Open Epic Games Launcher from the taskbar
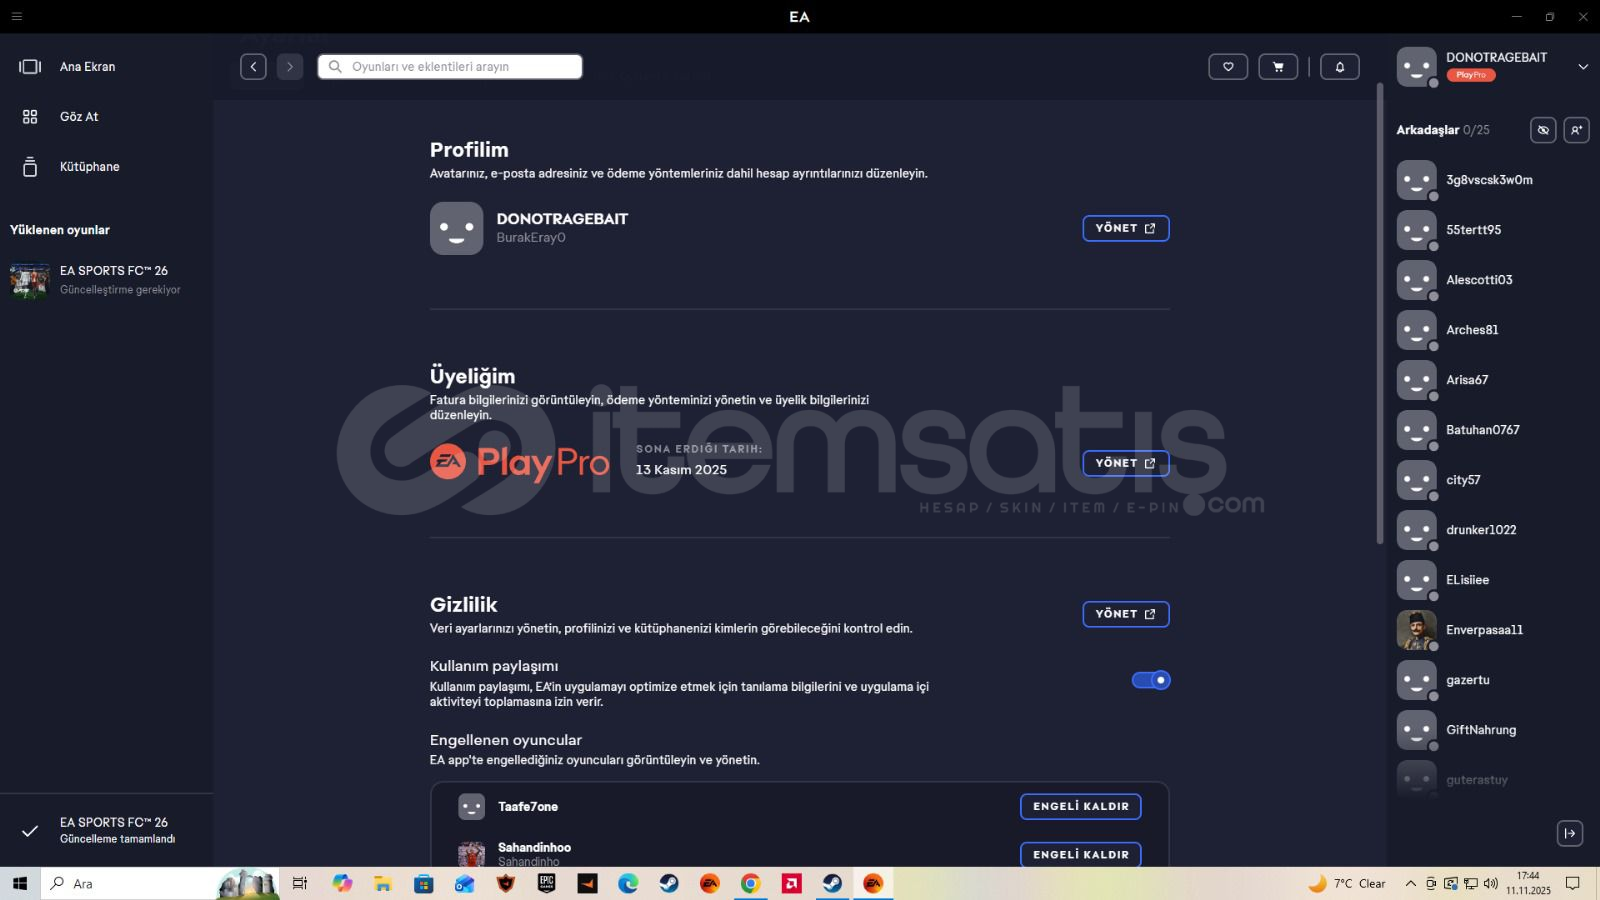Screen dimensions: 1600x900 (x=546, y=884)
